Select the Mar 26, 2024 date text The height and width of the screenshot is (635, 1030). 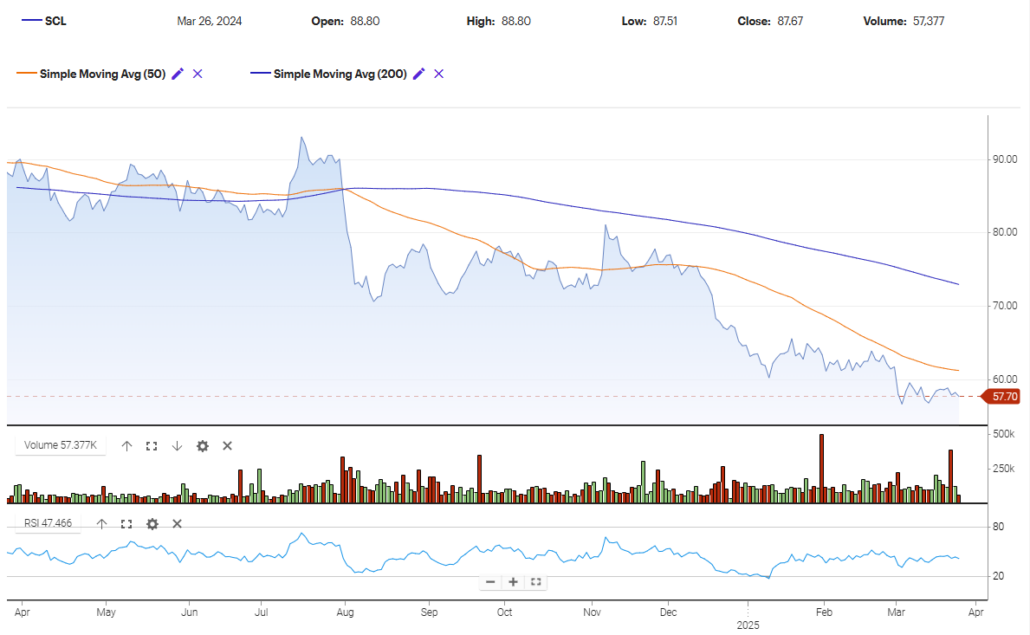click(x=209, y=21)
